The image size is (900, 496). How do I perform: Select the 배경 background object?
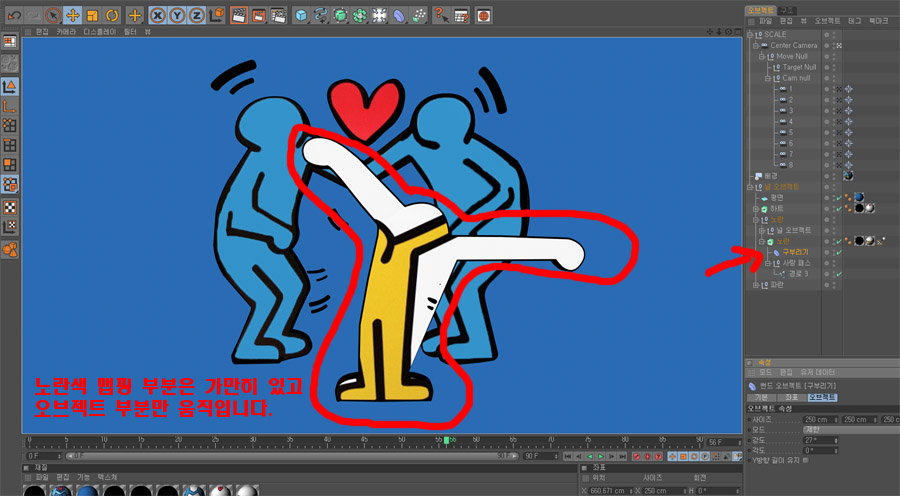pos(771,176)
